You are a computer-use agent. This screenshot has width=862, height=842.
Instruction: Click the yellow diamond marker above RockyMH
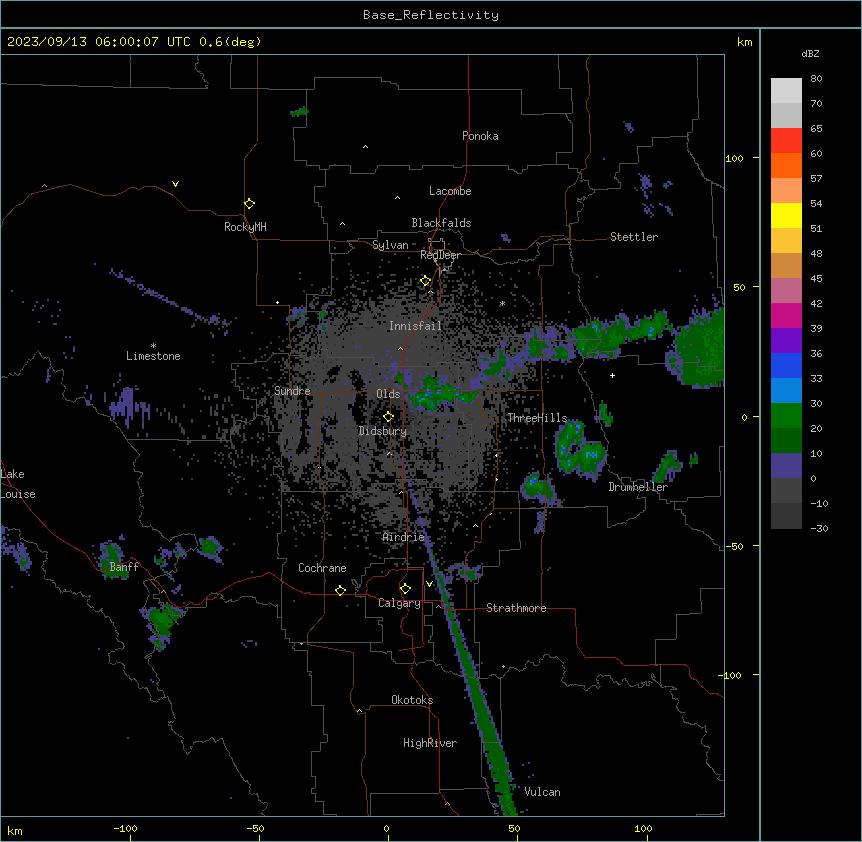(x=249, y=204)
